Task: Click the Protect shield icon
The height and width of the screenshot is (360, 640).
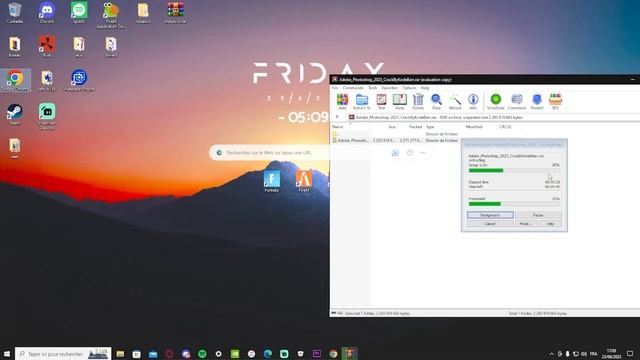Action: pyautogui.click(x=537, y=101)
